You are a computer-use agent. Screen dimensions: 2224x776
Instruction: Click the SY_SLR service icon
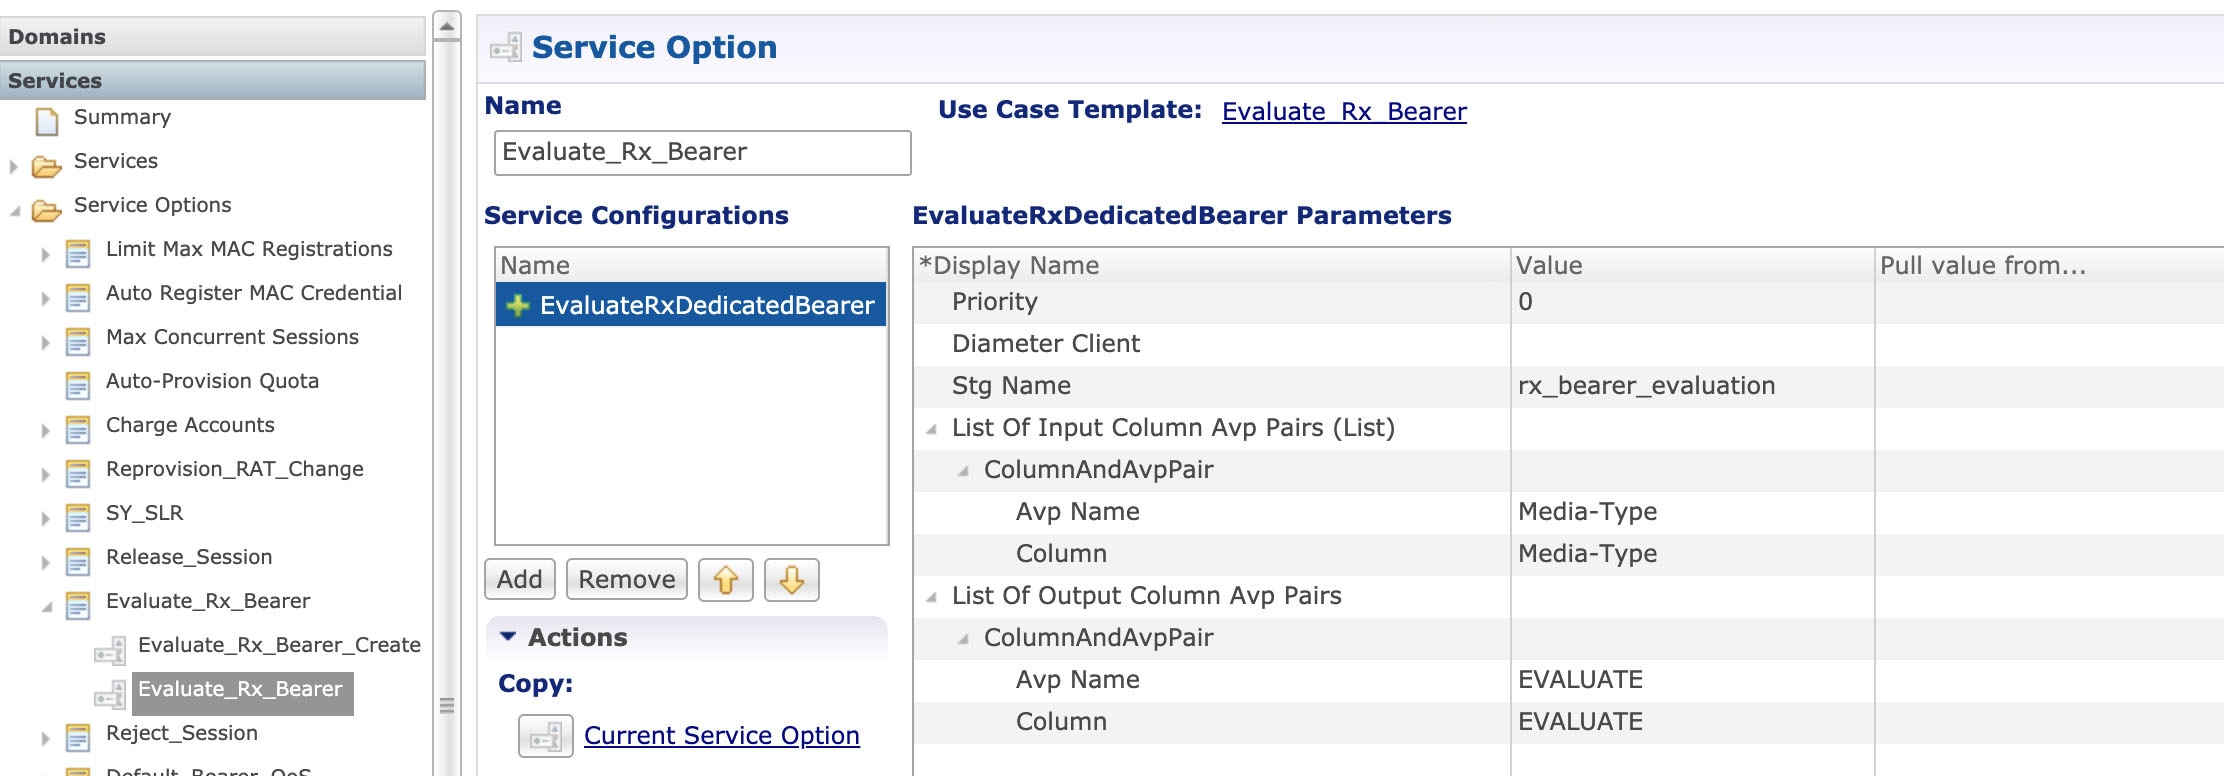point(78,517)
